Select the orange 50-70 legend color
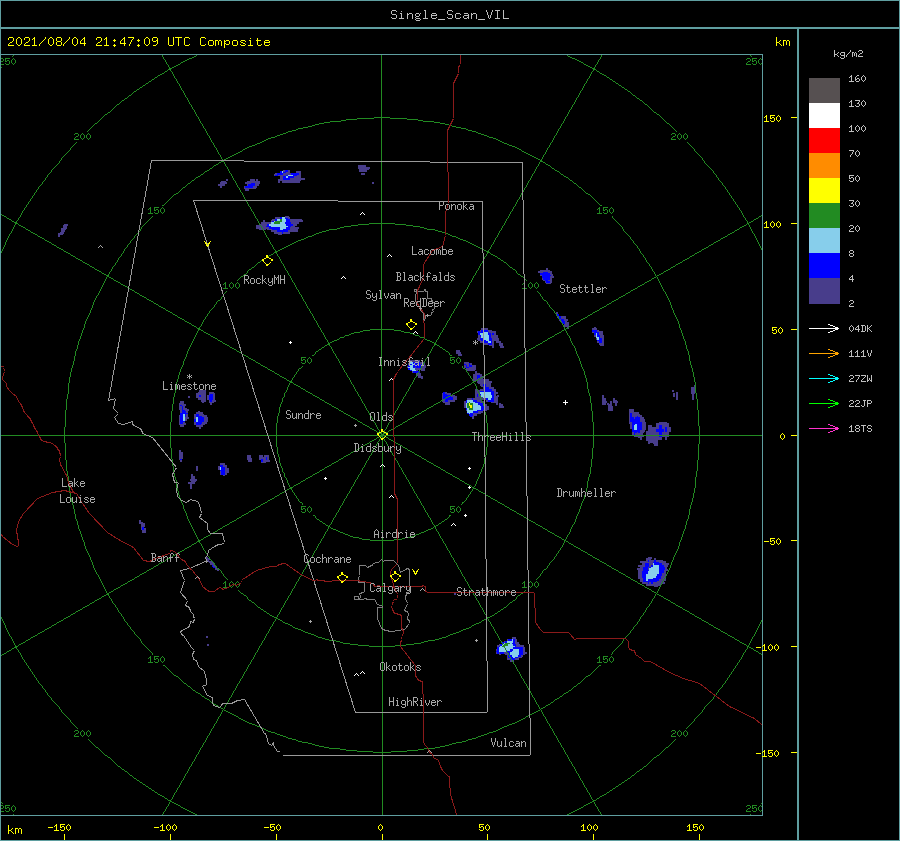This screenshot has width=900, height=841. coord(824,165)
